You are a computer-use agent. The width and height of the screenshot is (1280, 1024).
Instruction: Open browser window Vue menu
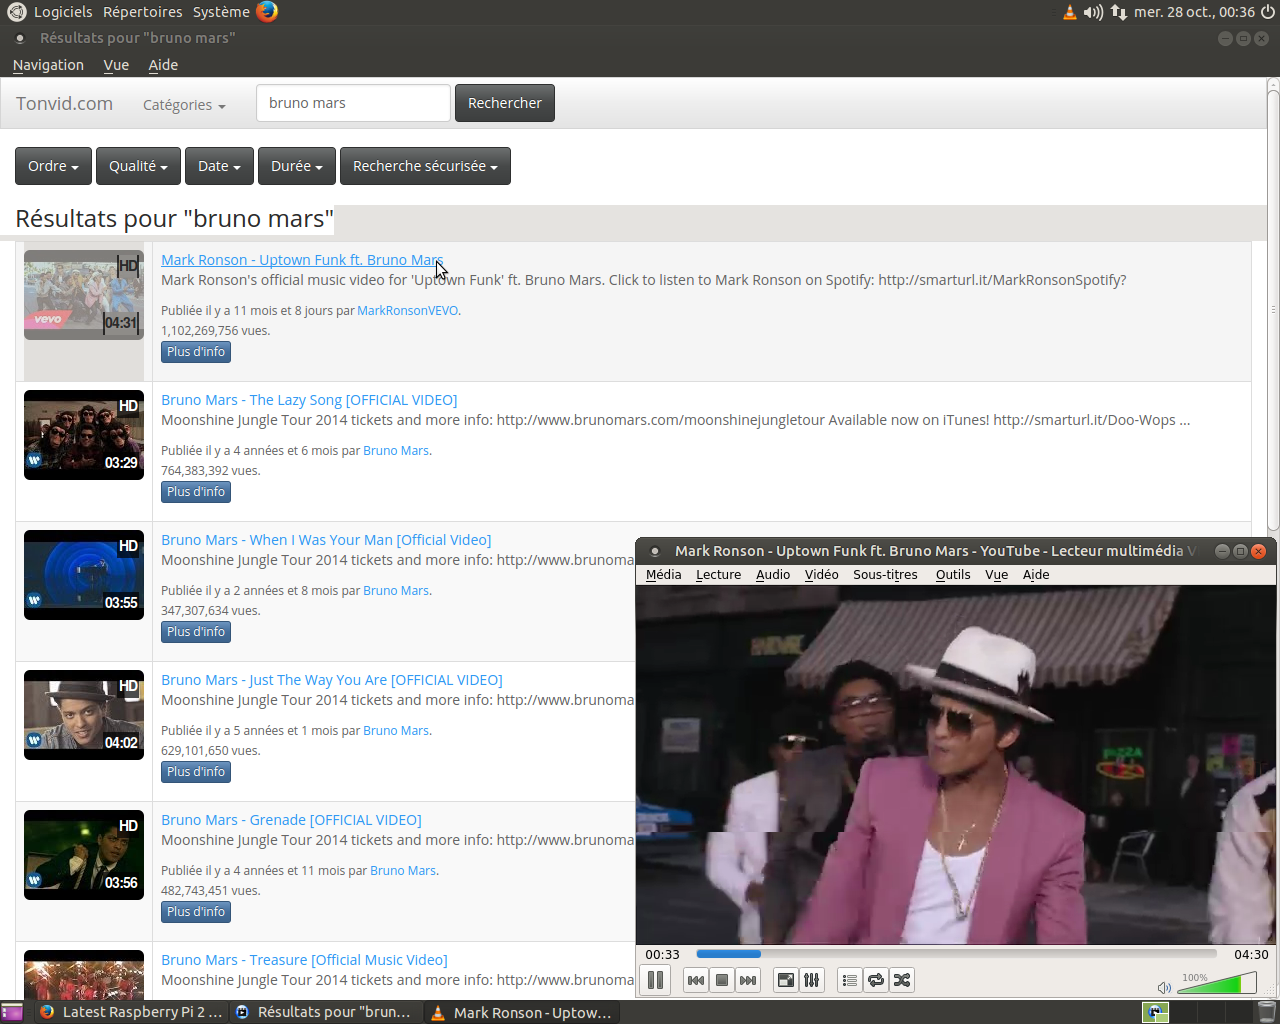click(116, 65)
